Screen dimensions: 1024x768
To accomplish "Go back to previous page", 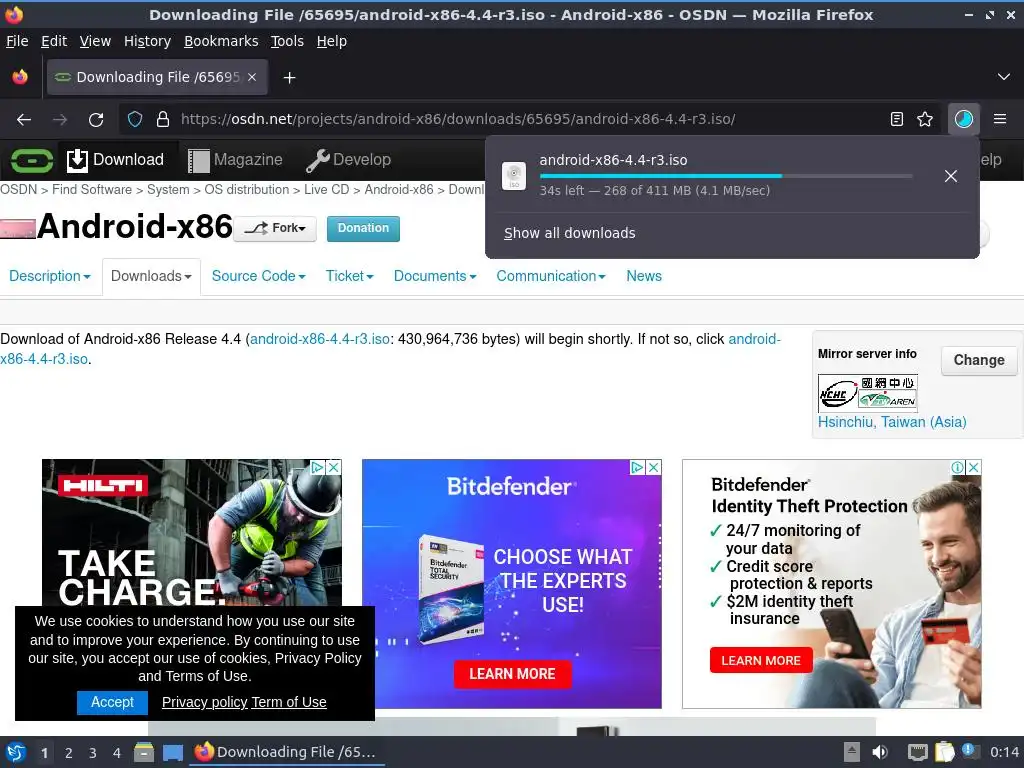I will pos(24,120).
